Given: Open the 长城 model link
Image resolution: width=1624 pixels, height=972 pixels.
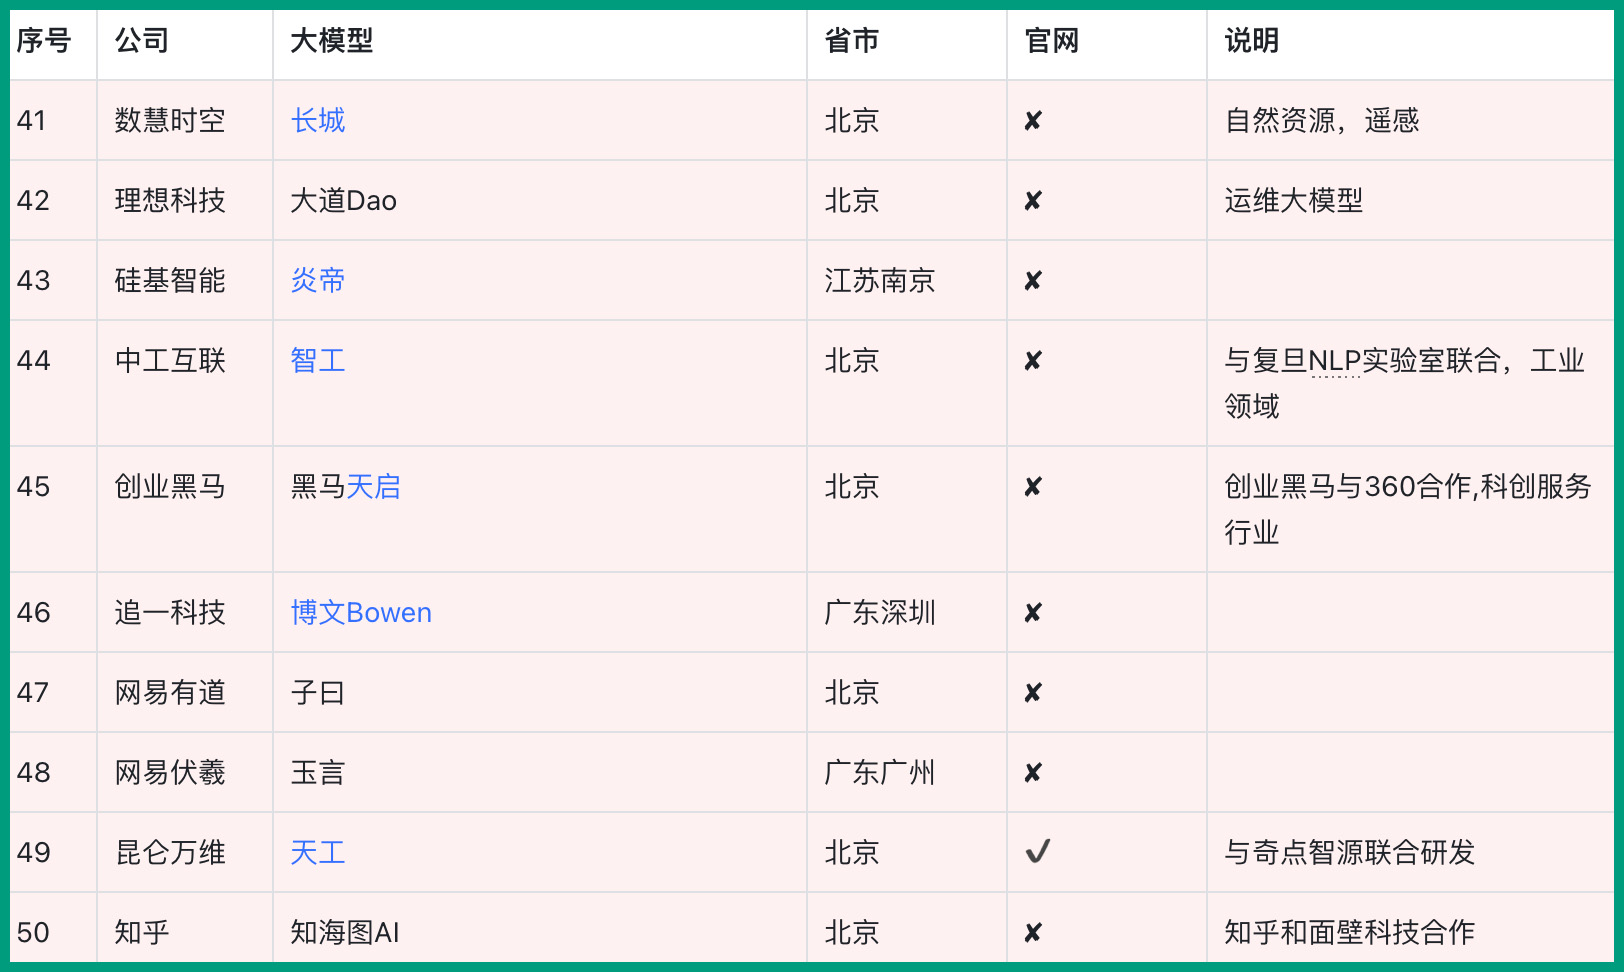Looking at the screenshot, I should point(318,121).
